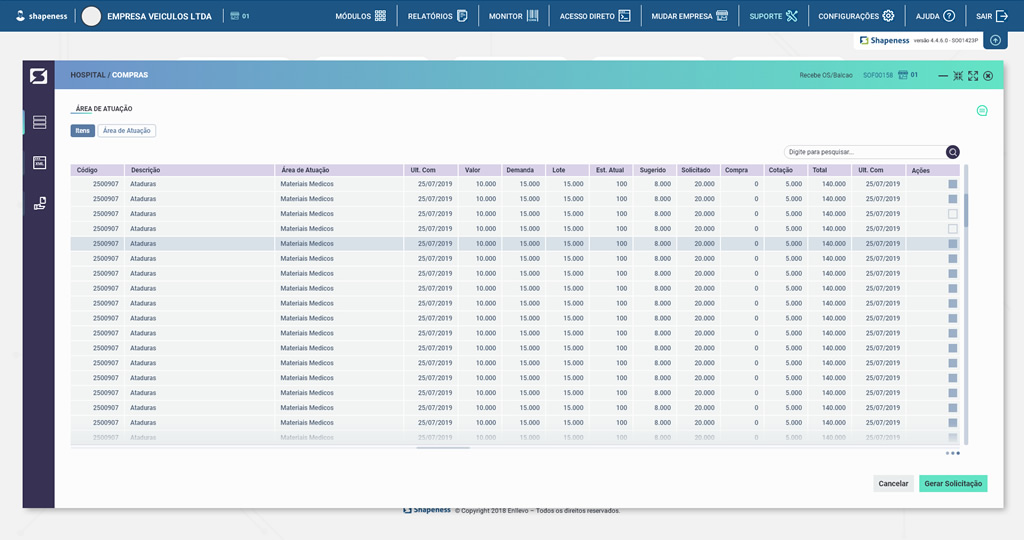Minimize the Compras window
This screenshot has width=1024, height=540.
(x=943, y=76)
